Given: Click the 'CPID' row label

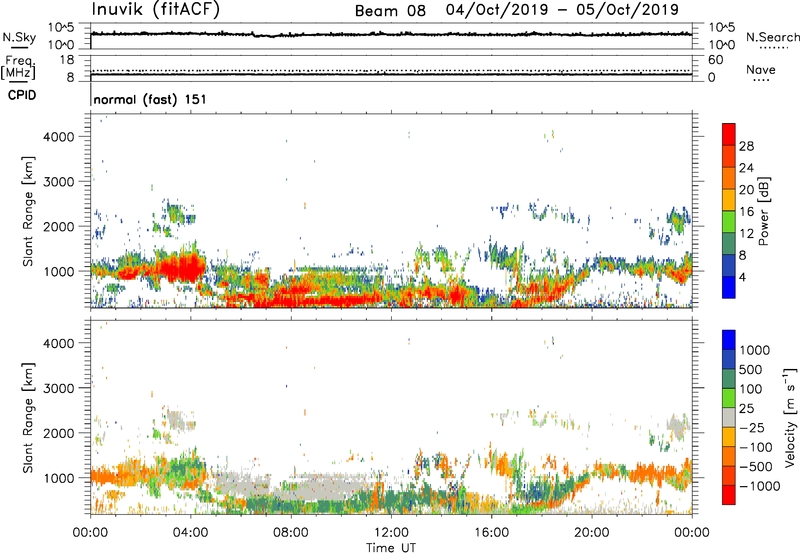Looking at the screenshot, I should point(22,95).
